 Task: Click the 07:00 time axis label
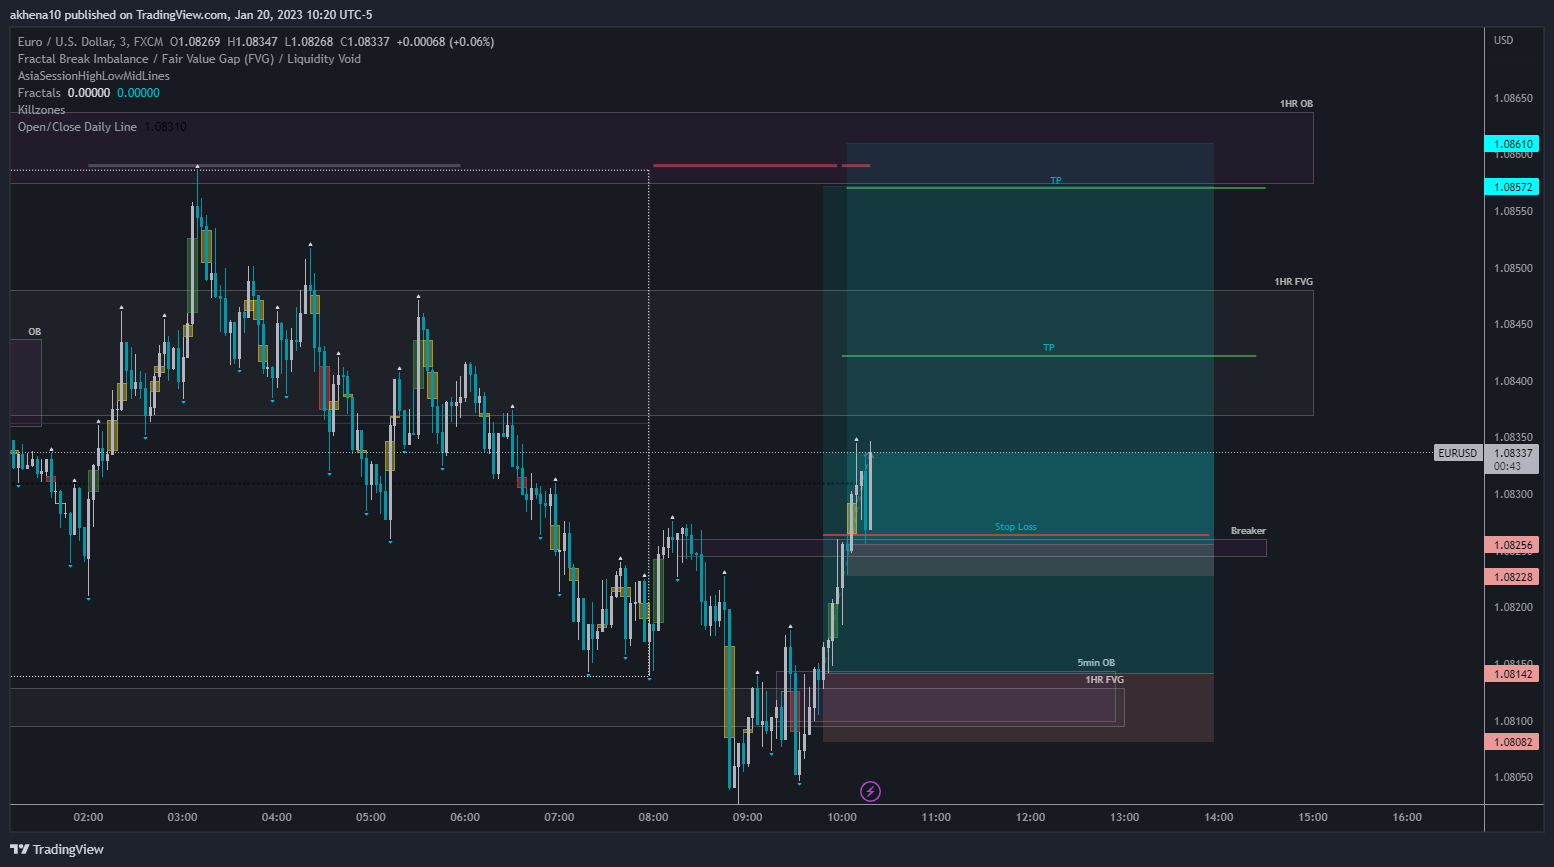(559, 817)
